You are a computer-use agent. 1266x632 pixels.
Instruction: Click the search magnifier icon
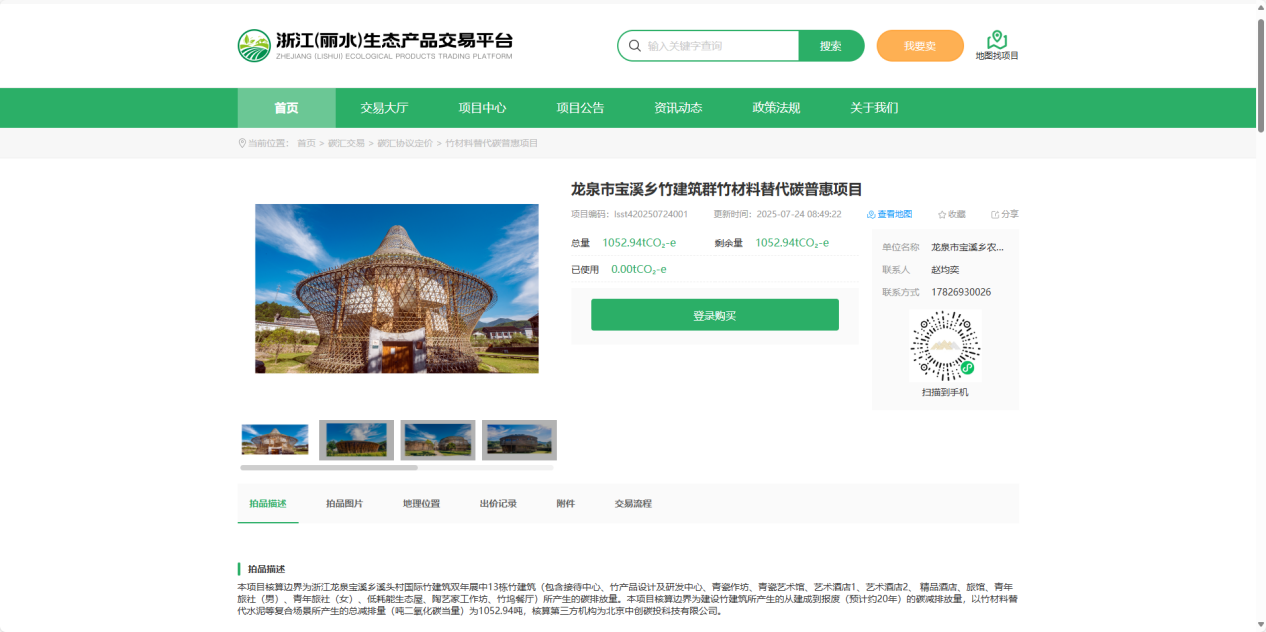coord(634,46)
